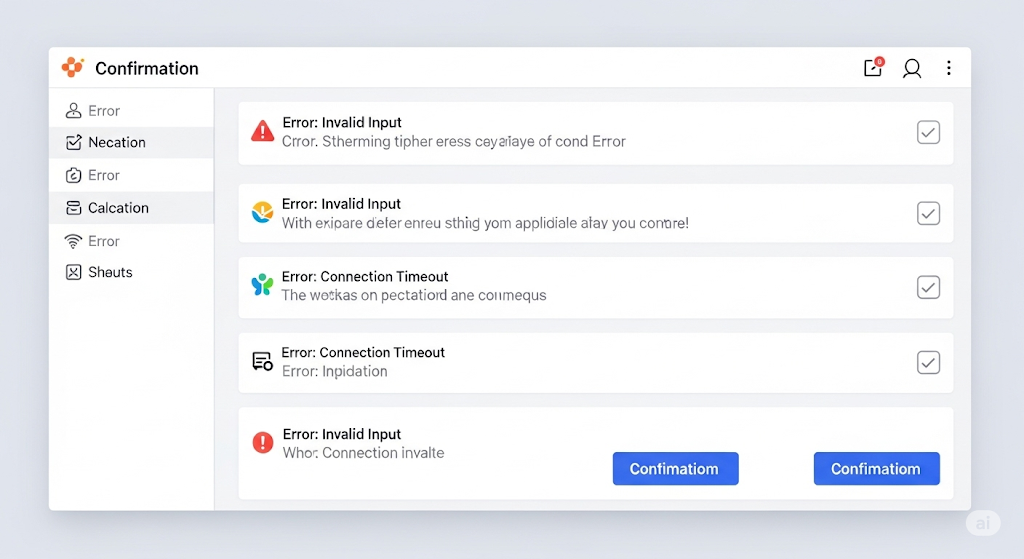The width and height of the screenshot is (1024, 559).
Task: Open the three-dot overflow menu
Action: [949, 68]
